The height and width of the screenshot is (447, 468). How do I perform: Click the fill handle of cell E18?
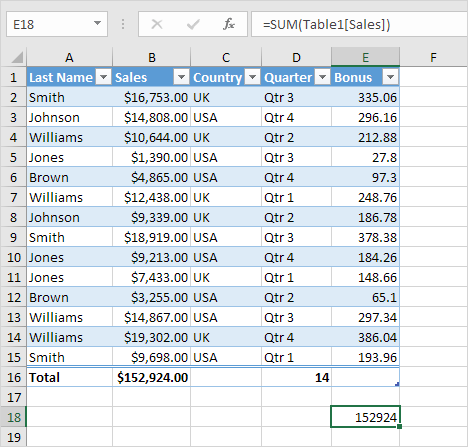coord(399,426)
